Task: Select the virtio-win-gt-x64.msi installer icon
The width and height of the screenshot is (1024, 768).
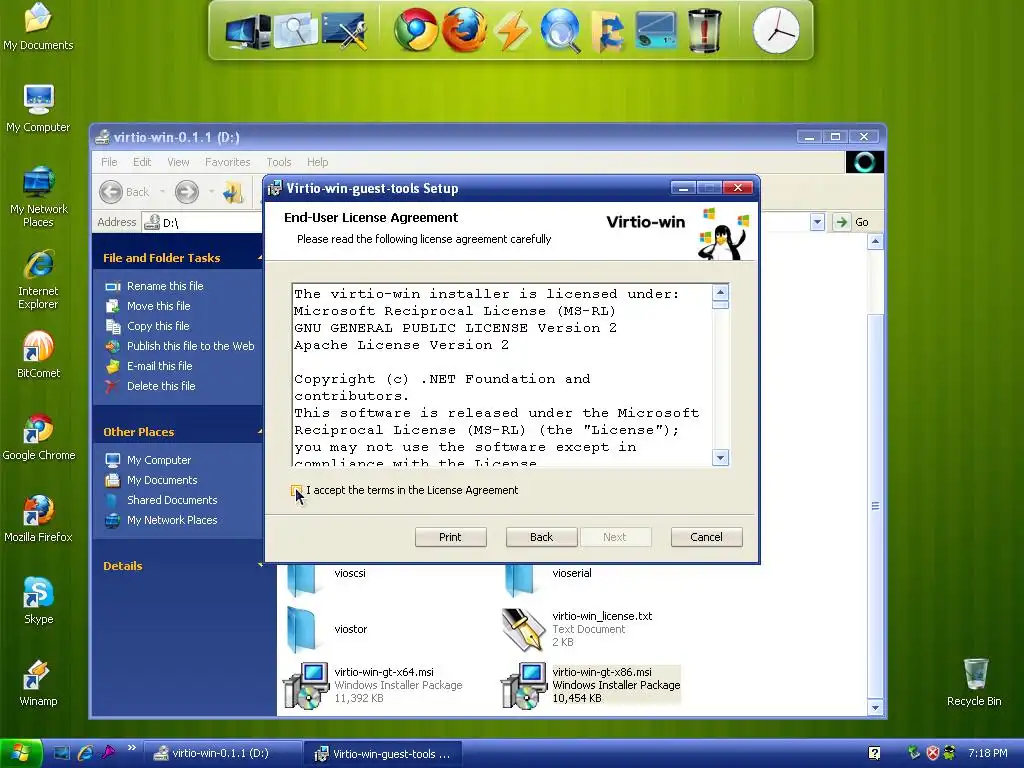Action: point(306,686)
